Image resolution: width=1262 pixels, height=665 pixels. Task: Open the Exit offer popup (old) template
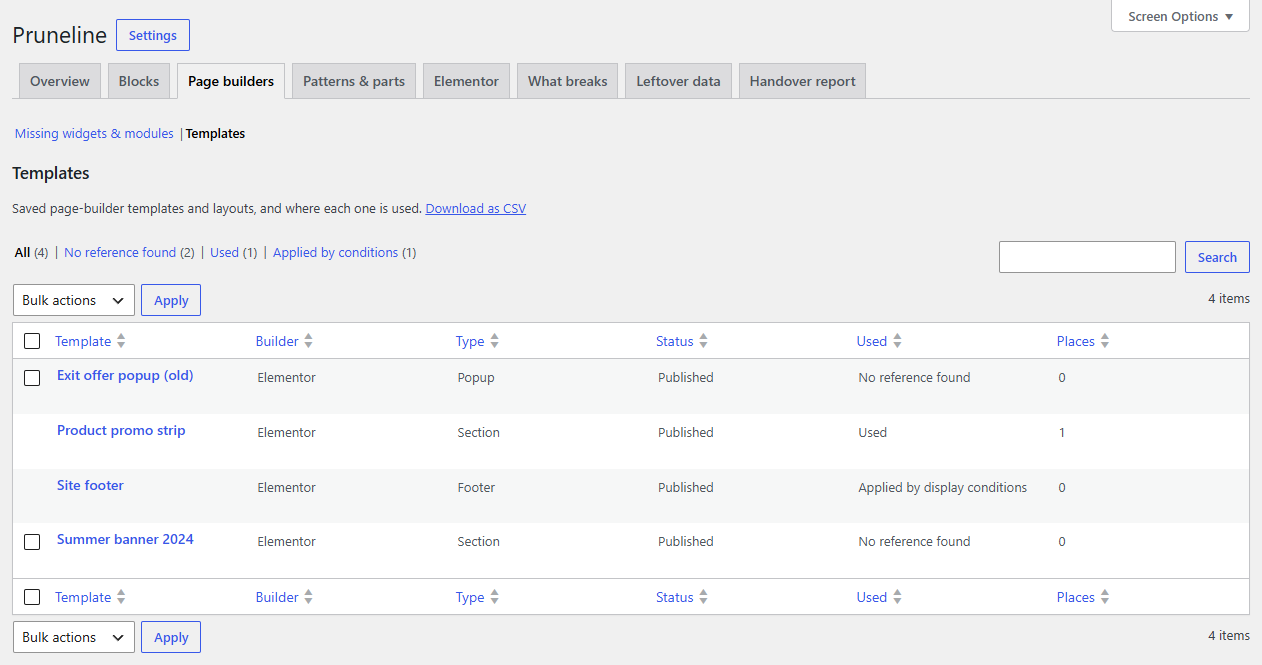point(125,376)
